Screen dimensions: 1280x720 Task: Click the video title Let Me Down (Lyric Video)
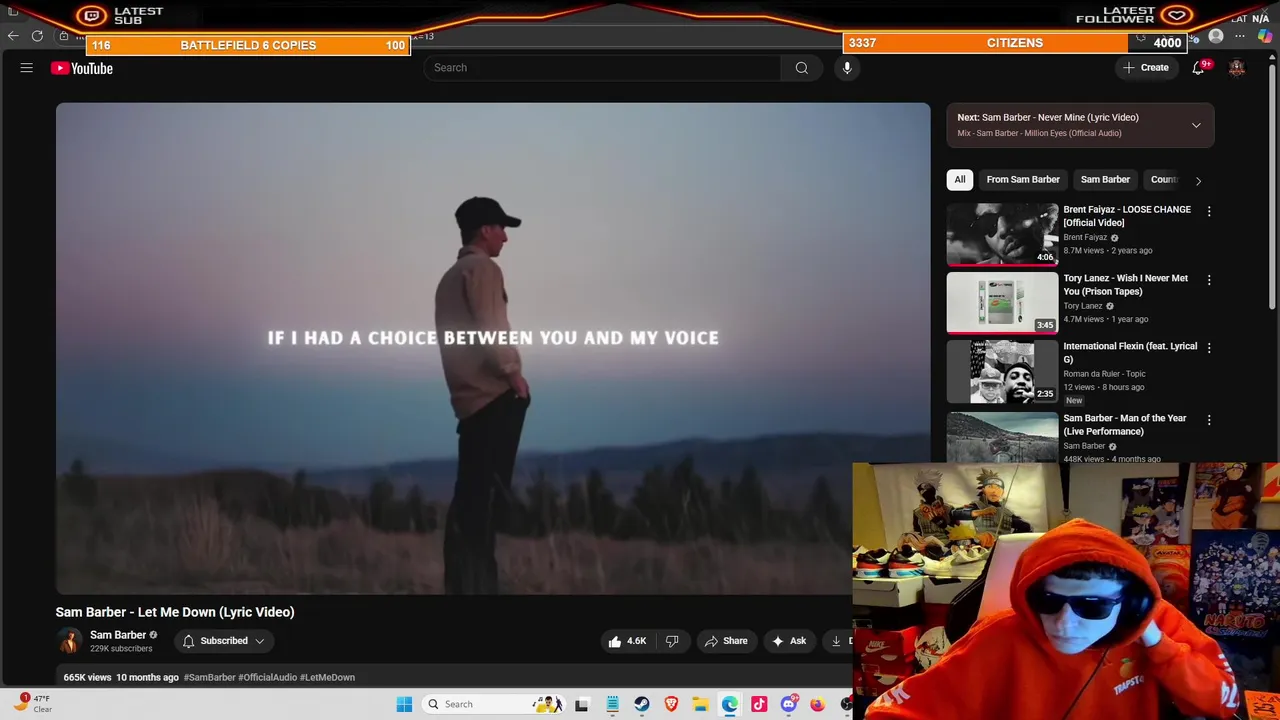point(175,612)
